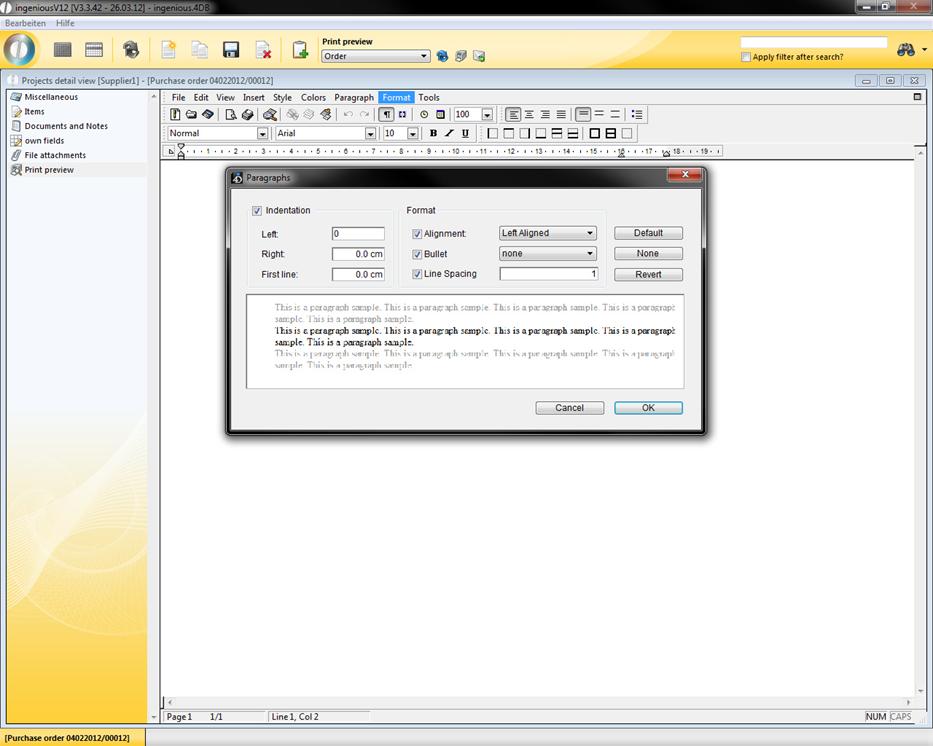Click the first-line indent marker on ruler

(181, 147)
